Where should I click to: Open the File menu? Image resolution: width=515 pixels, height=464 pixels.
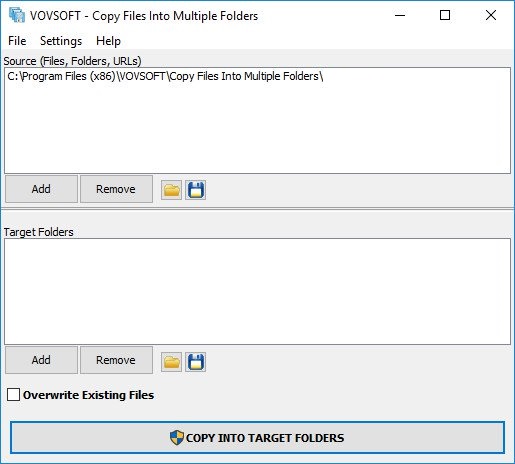point(17,41)
